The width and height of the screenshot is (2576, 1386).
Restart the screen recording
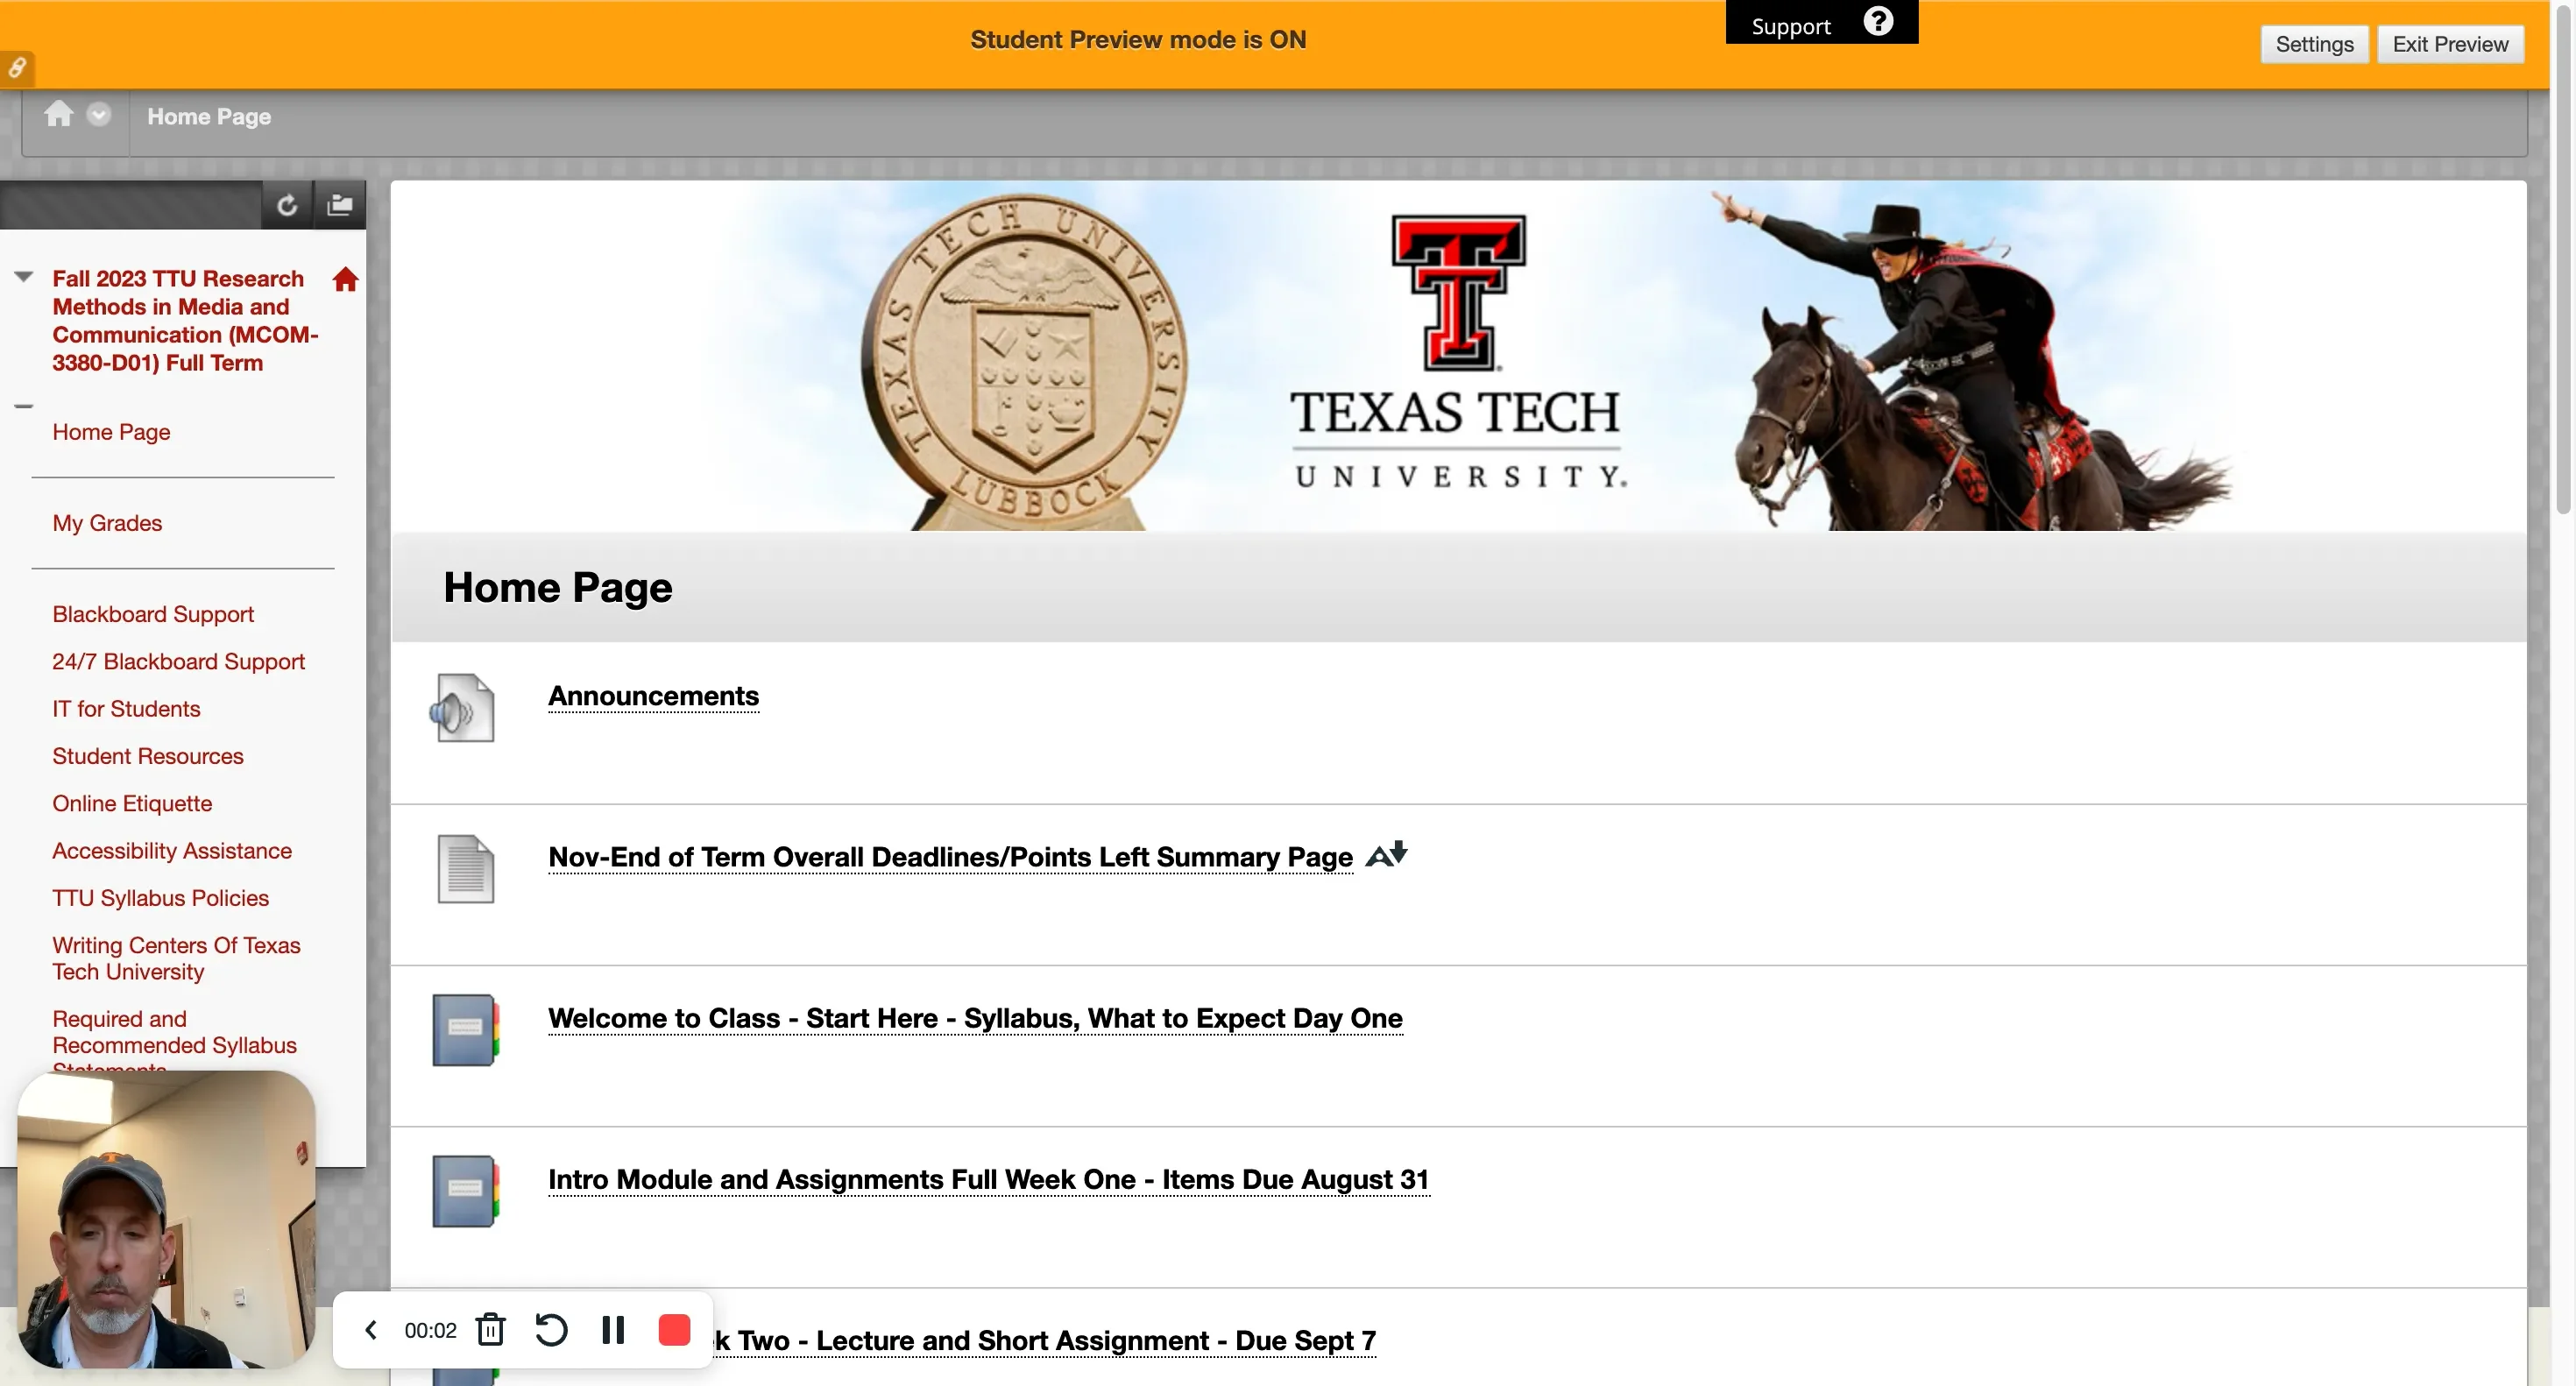point(551,1330)
